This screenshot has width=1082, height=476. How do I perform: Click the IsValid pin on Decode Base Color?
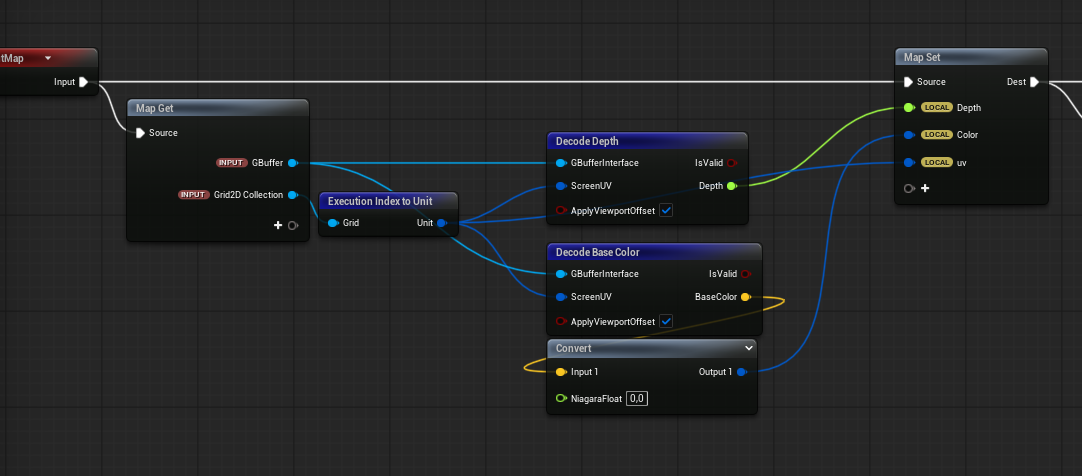pos(745,274)
